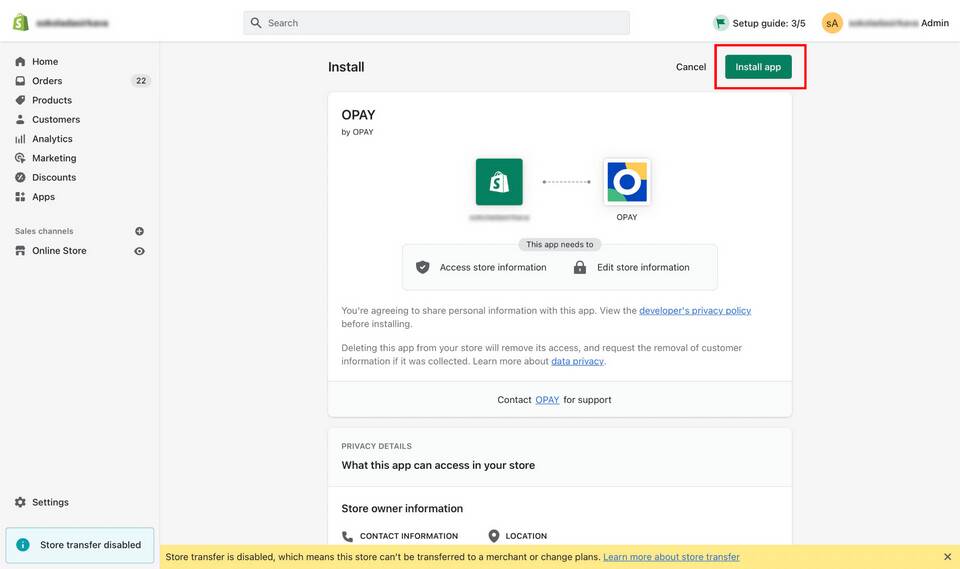The width and height of the screenshot is (960, 569).
Task: Click the OPAY app title heading
Action: click(358, 115)
